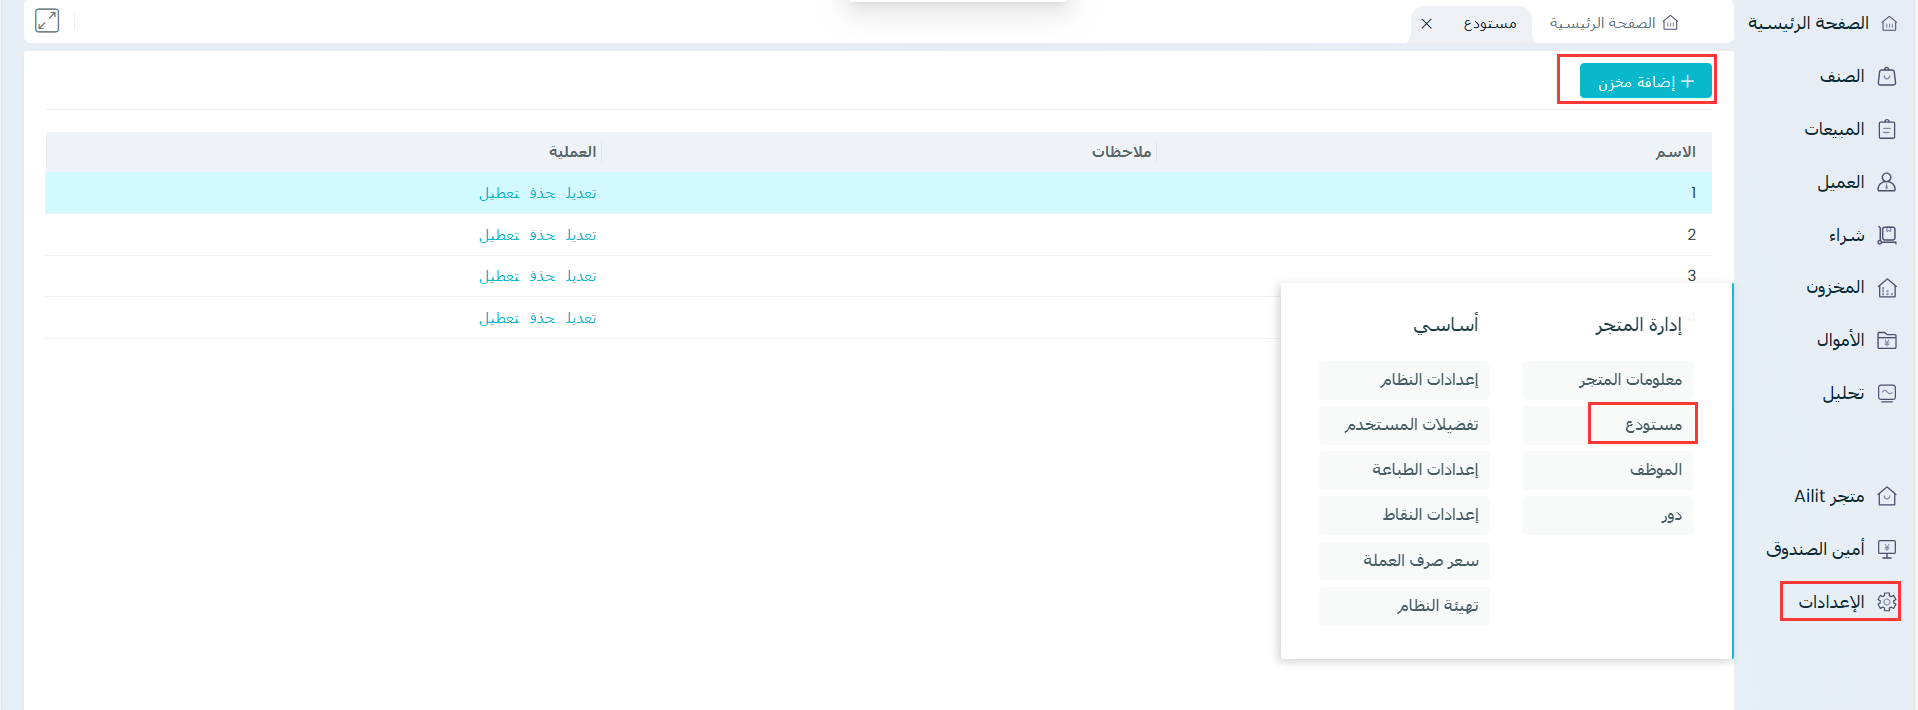The width and height of the screenshot is (1918, 710).
Task: Click تعديل link for warehouse 1
Action: point(581,193)
